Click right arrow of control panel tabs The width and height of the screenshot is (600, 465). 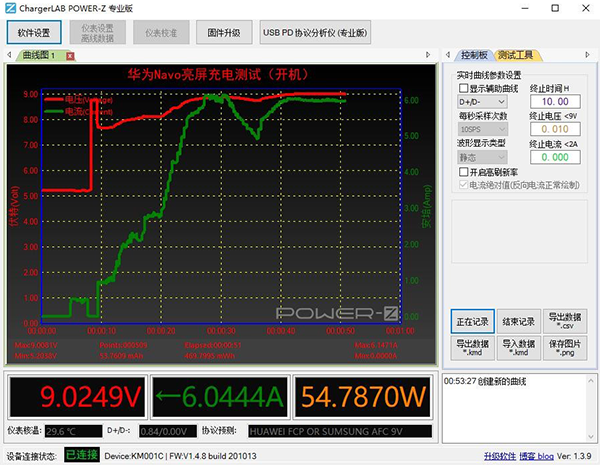(x=586, y=55)
